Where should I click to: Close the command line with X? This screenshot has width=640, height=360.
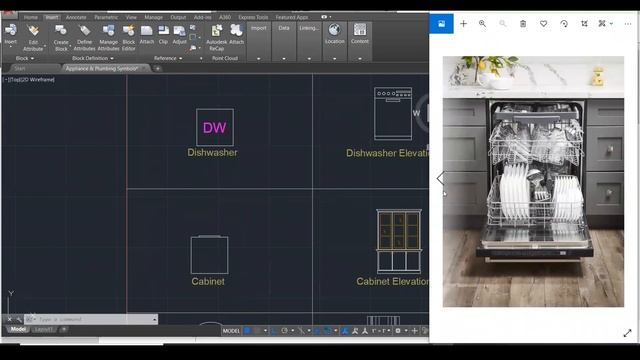click(10, 319)
